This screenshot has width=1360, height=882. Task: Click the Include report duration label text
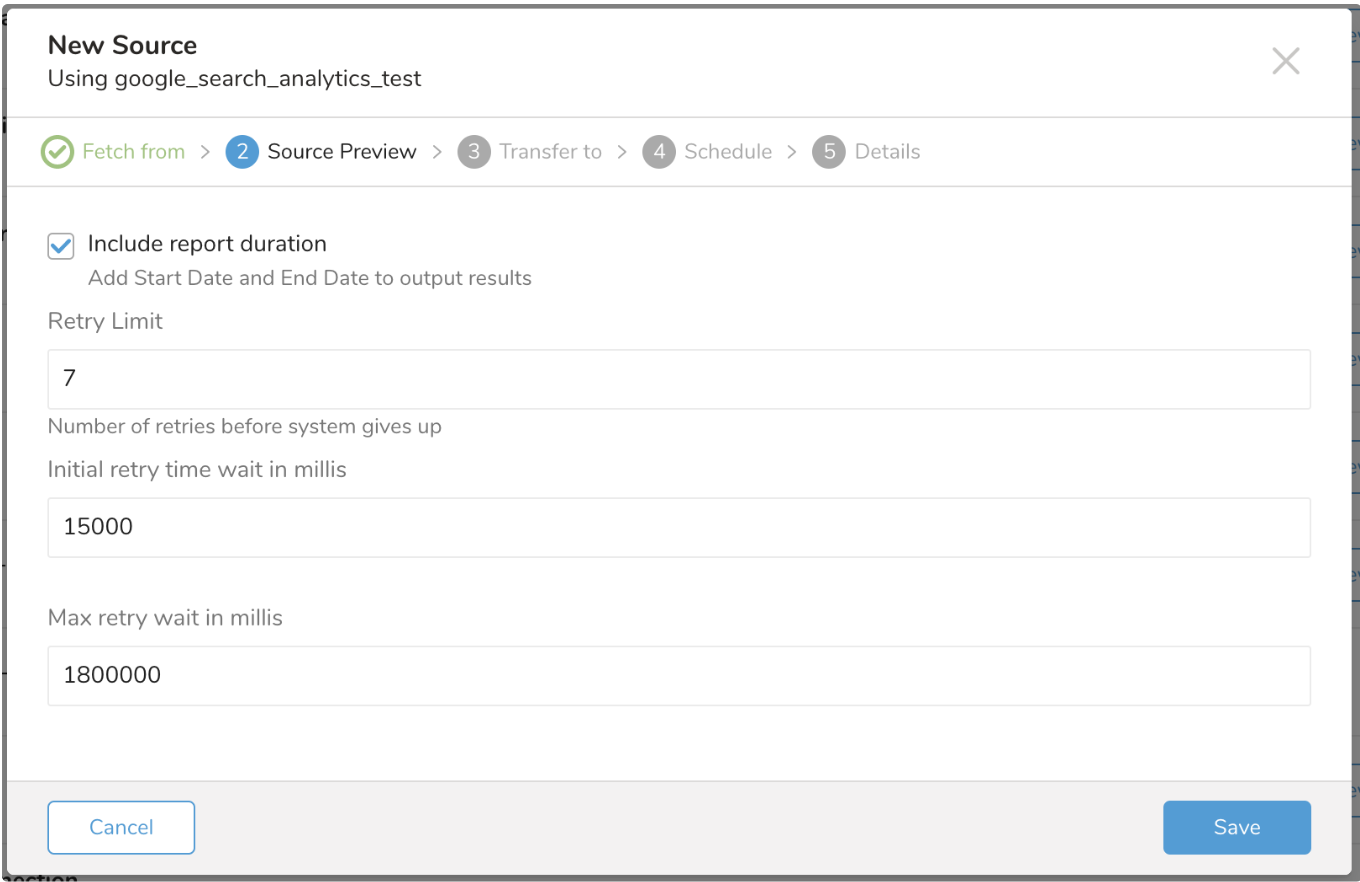point(207,244)
